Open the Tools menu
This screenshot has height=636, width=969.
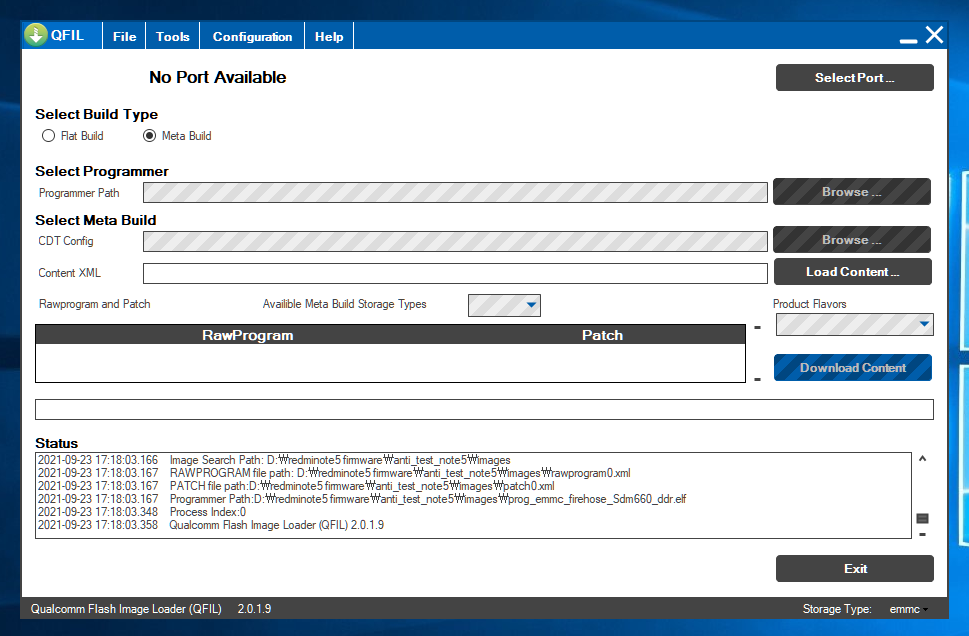(x=172, y=36)
